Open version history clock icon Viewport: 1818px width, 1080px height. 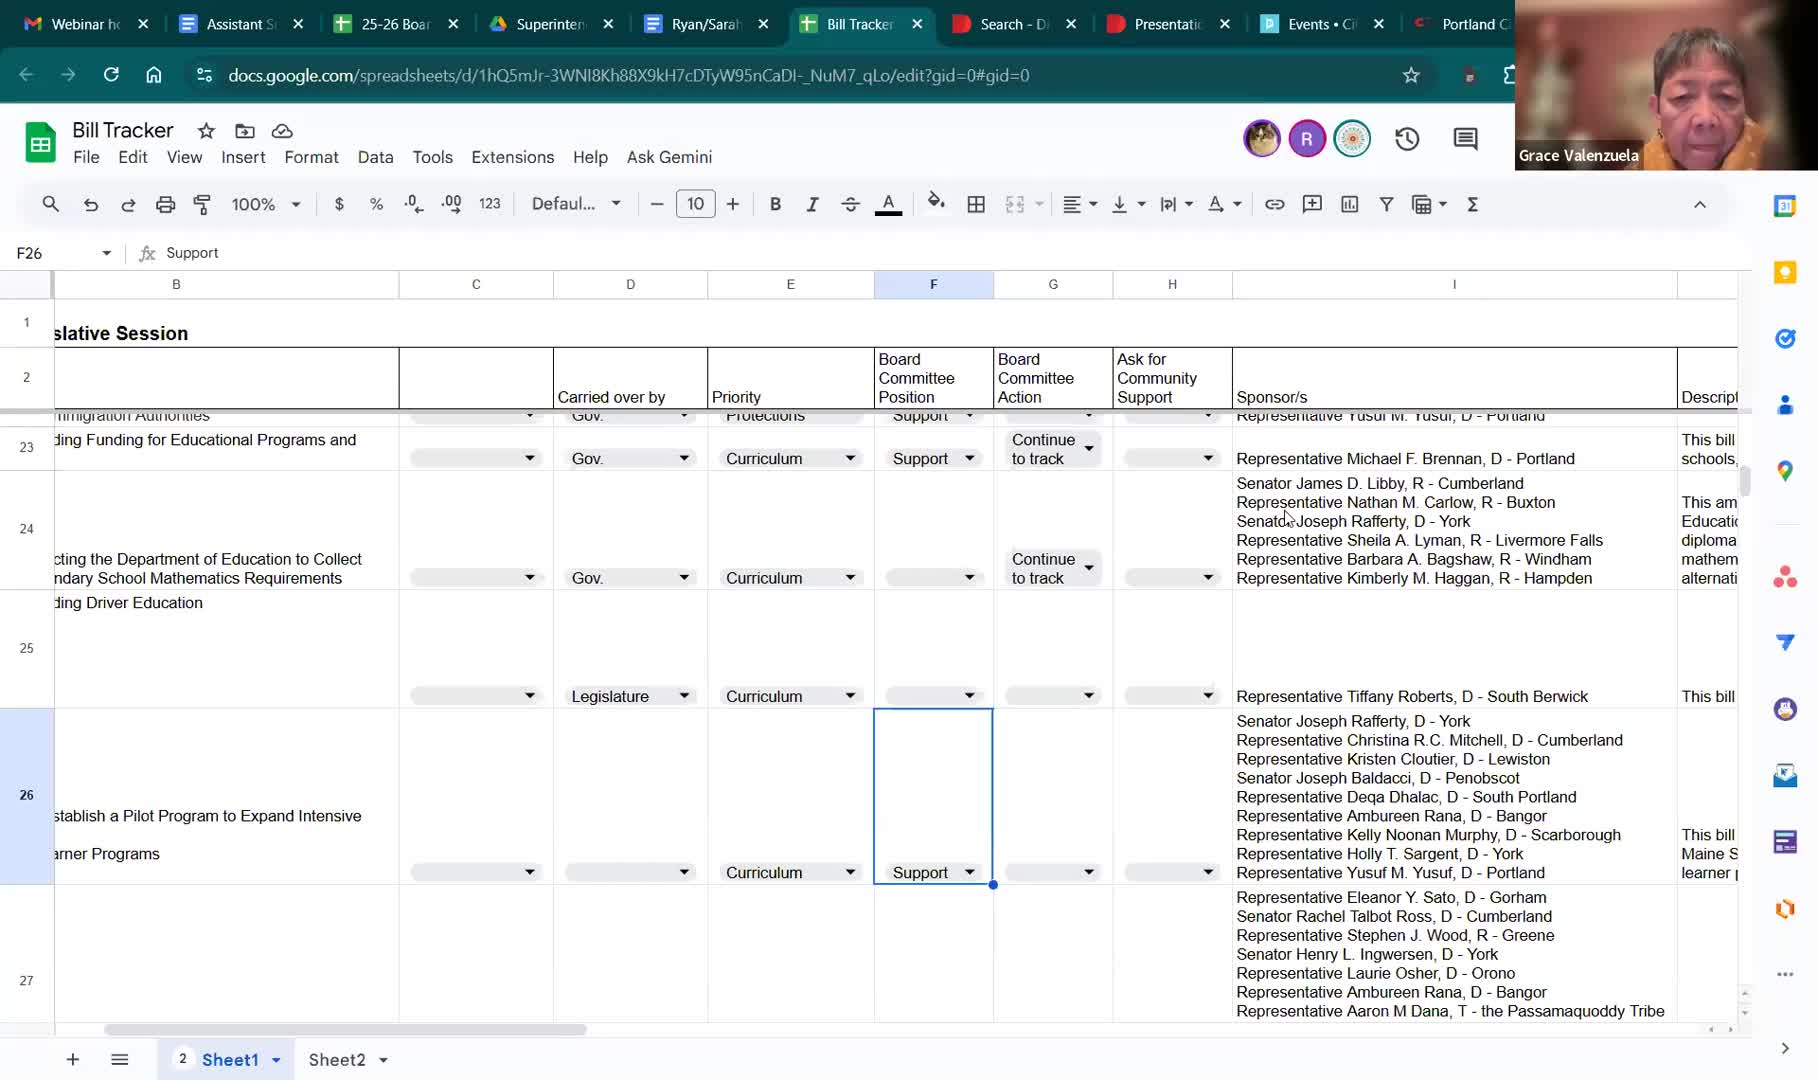[1407, 139]
